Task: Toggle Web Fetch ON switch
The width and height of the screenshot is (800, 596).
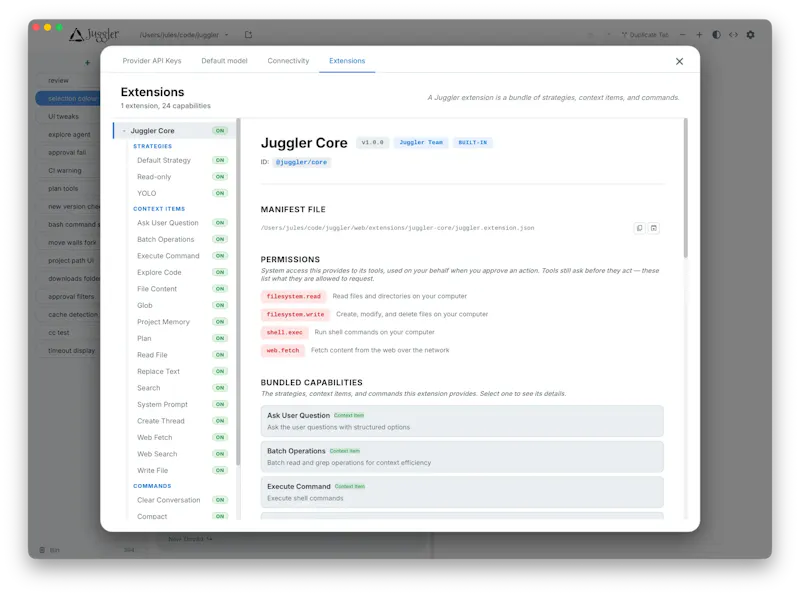Action: click(x=220, y=437)
